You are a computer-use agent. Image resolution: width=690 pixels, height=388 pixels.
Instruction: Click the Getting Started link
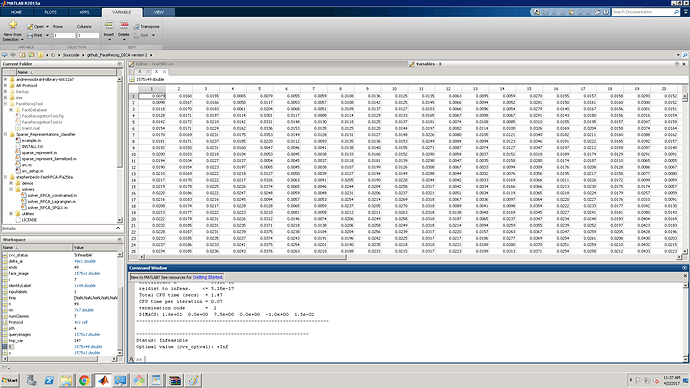click(x=208, y=277)
